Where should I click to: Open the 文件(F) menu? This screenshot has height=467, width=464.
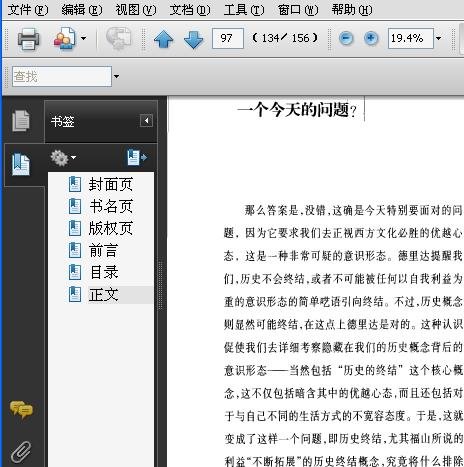(28, 10)
